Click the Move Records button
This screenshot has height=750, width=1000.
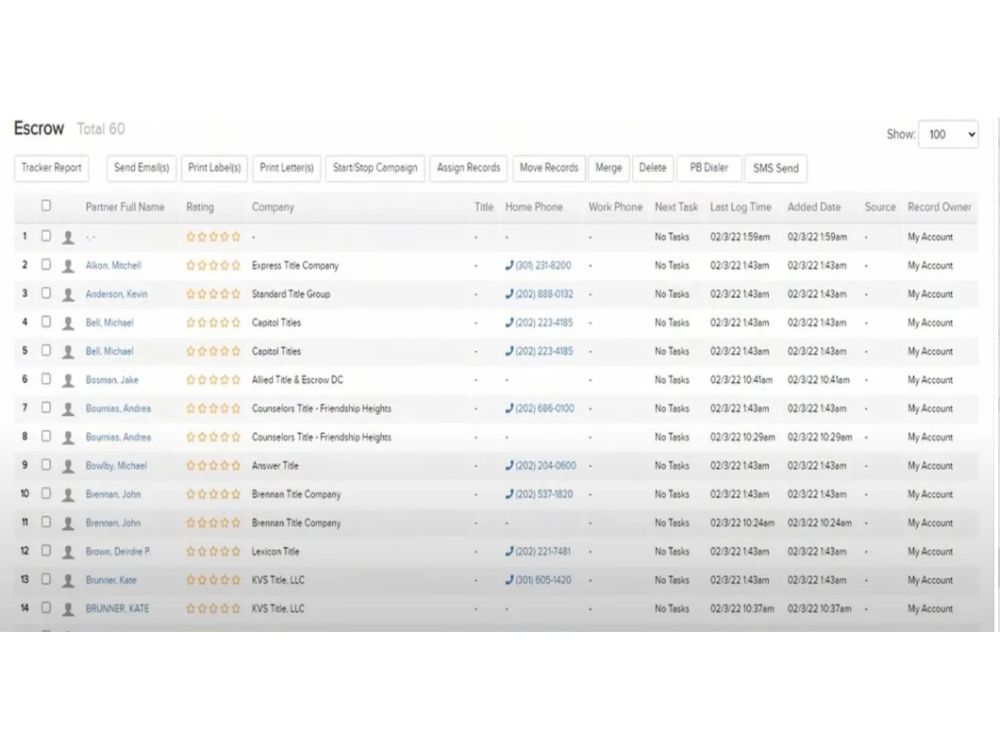tap(548, 168)
